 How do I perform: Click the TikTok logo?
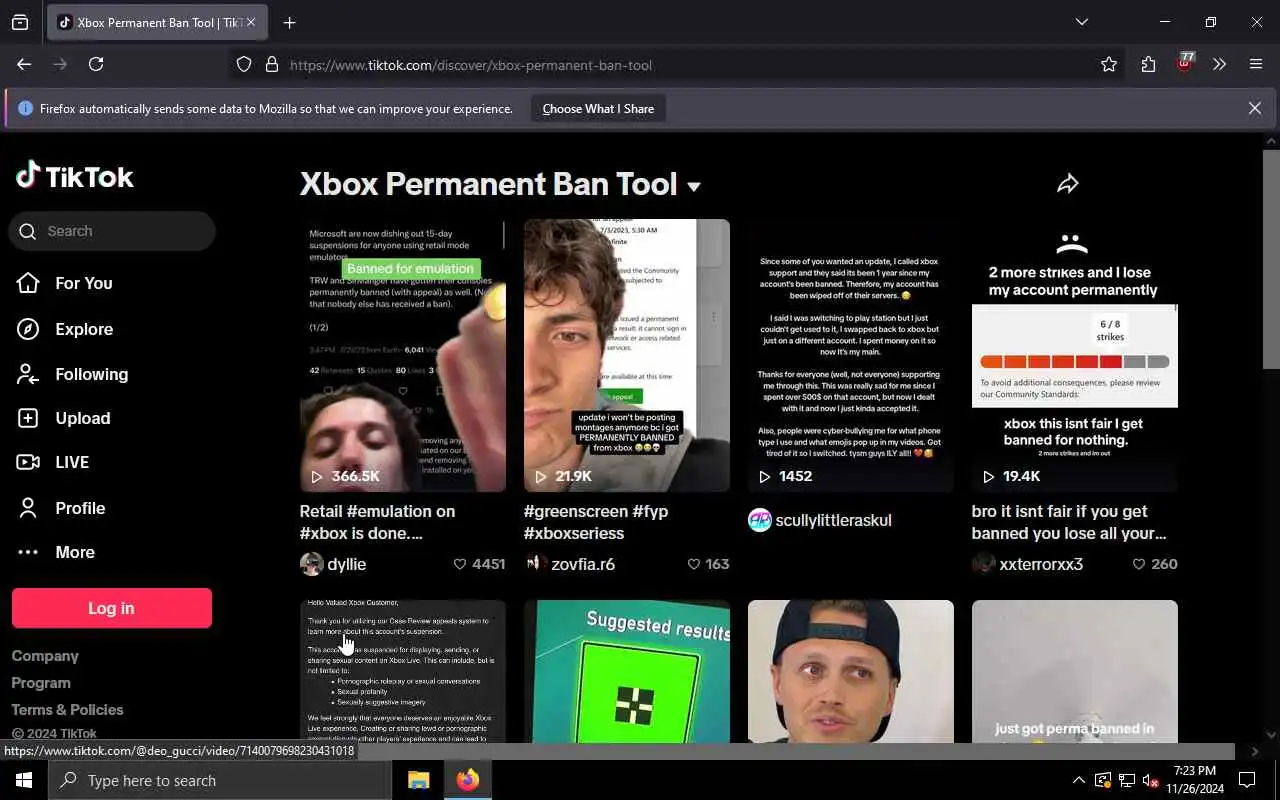coord(75,177)
